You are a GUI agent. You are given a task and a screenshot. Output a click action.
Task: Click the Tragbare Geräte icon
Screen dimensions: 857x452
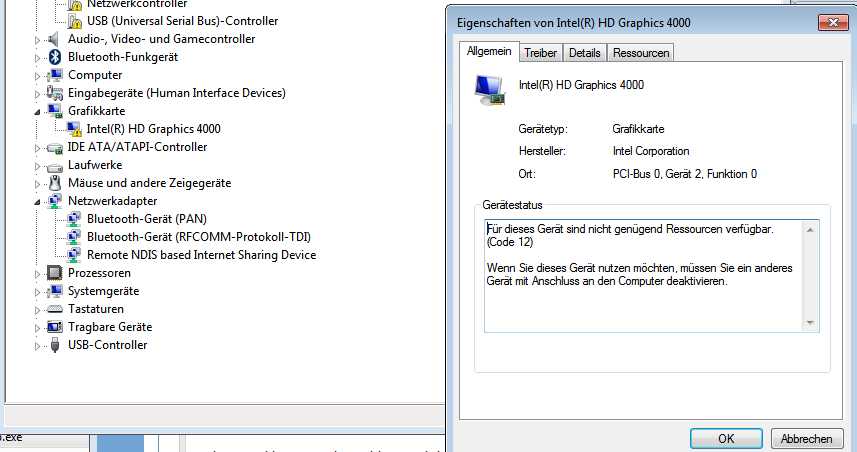click(x=55, y=327)
